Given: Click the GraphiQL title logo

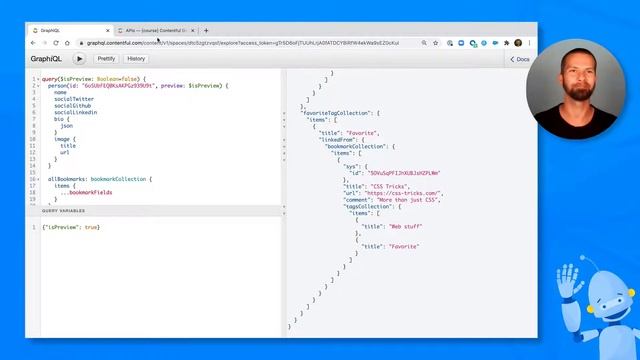Looking at the screenshot, I should (46, 59).
